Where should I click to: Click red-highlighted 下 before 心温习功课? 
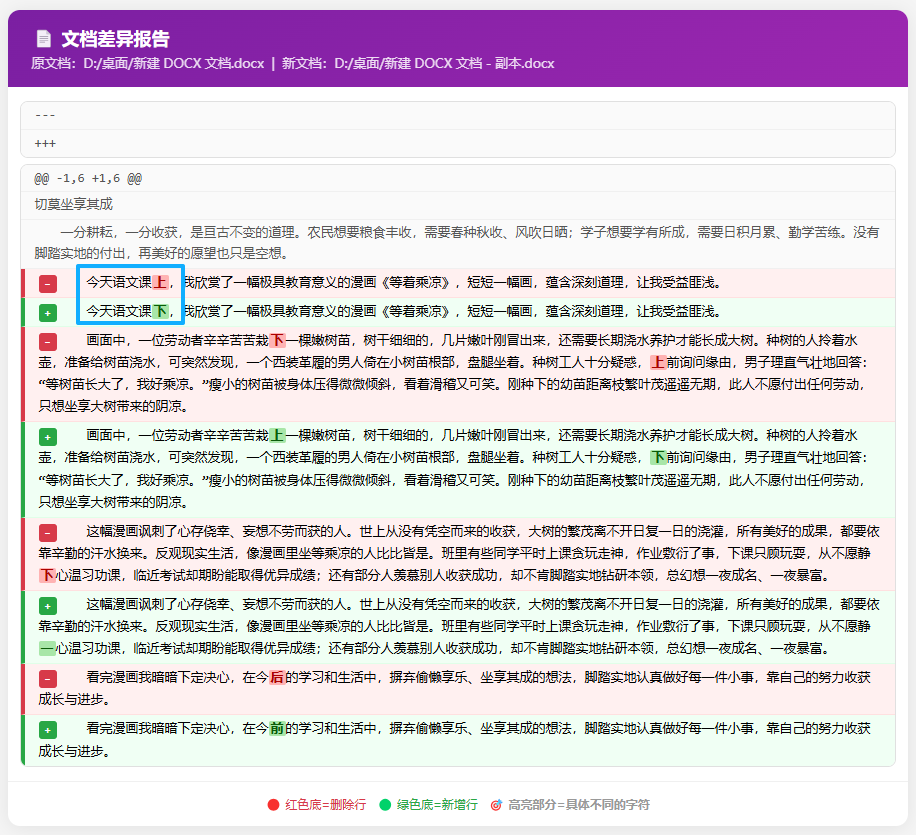[x=47, y=576]
